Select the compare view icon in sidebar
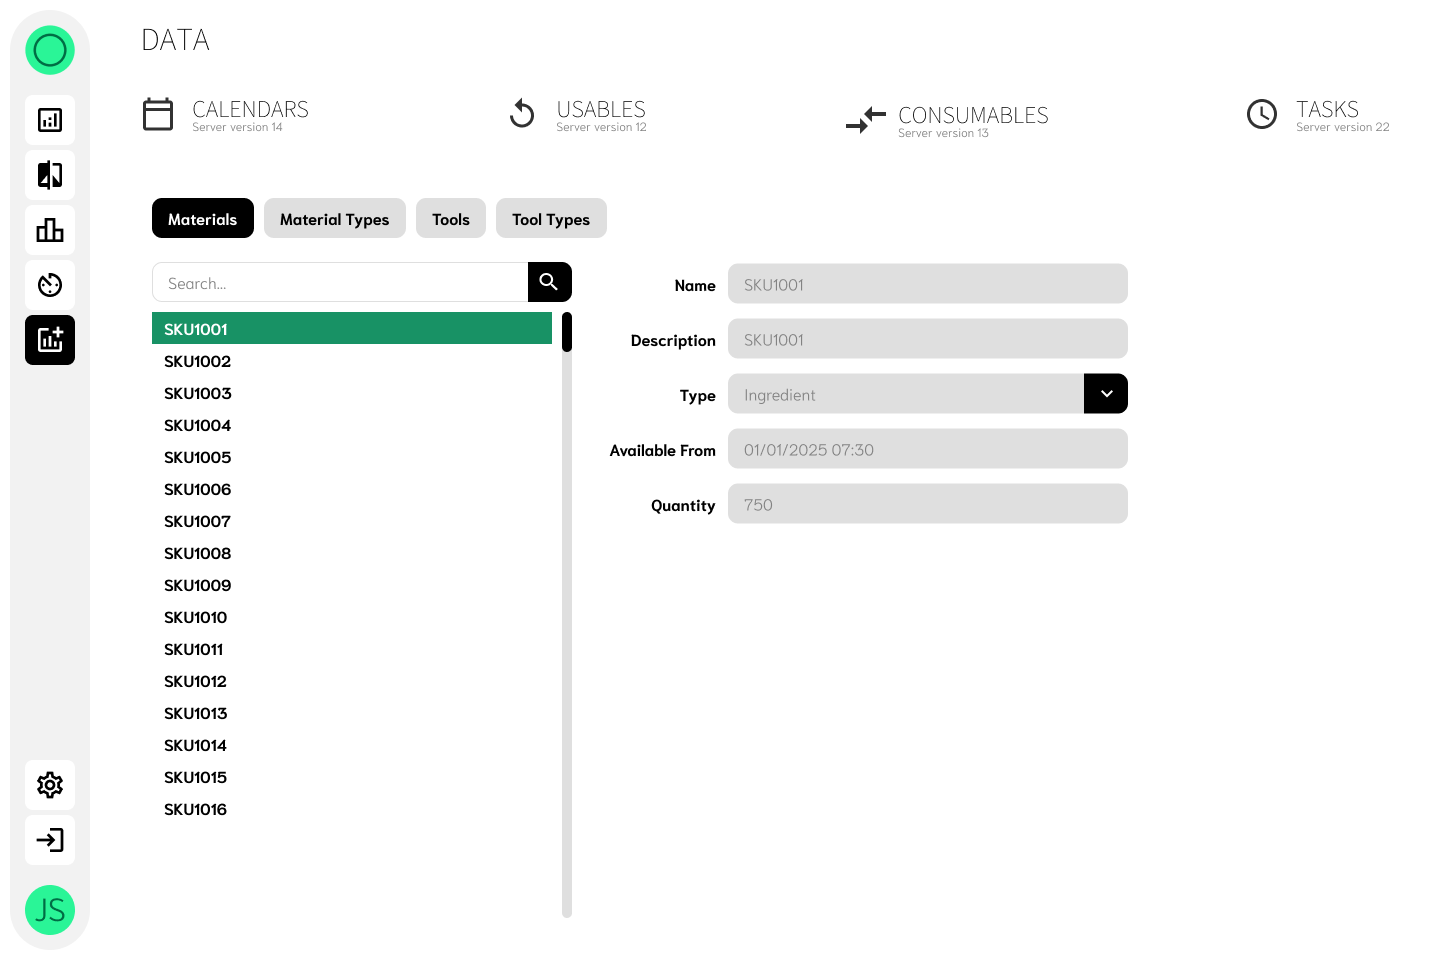 coord(50,175)
